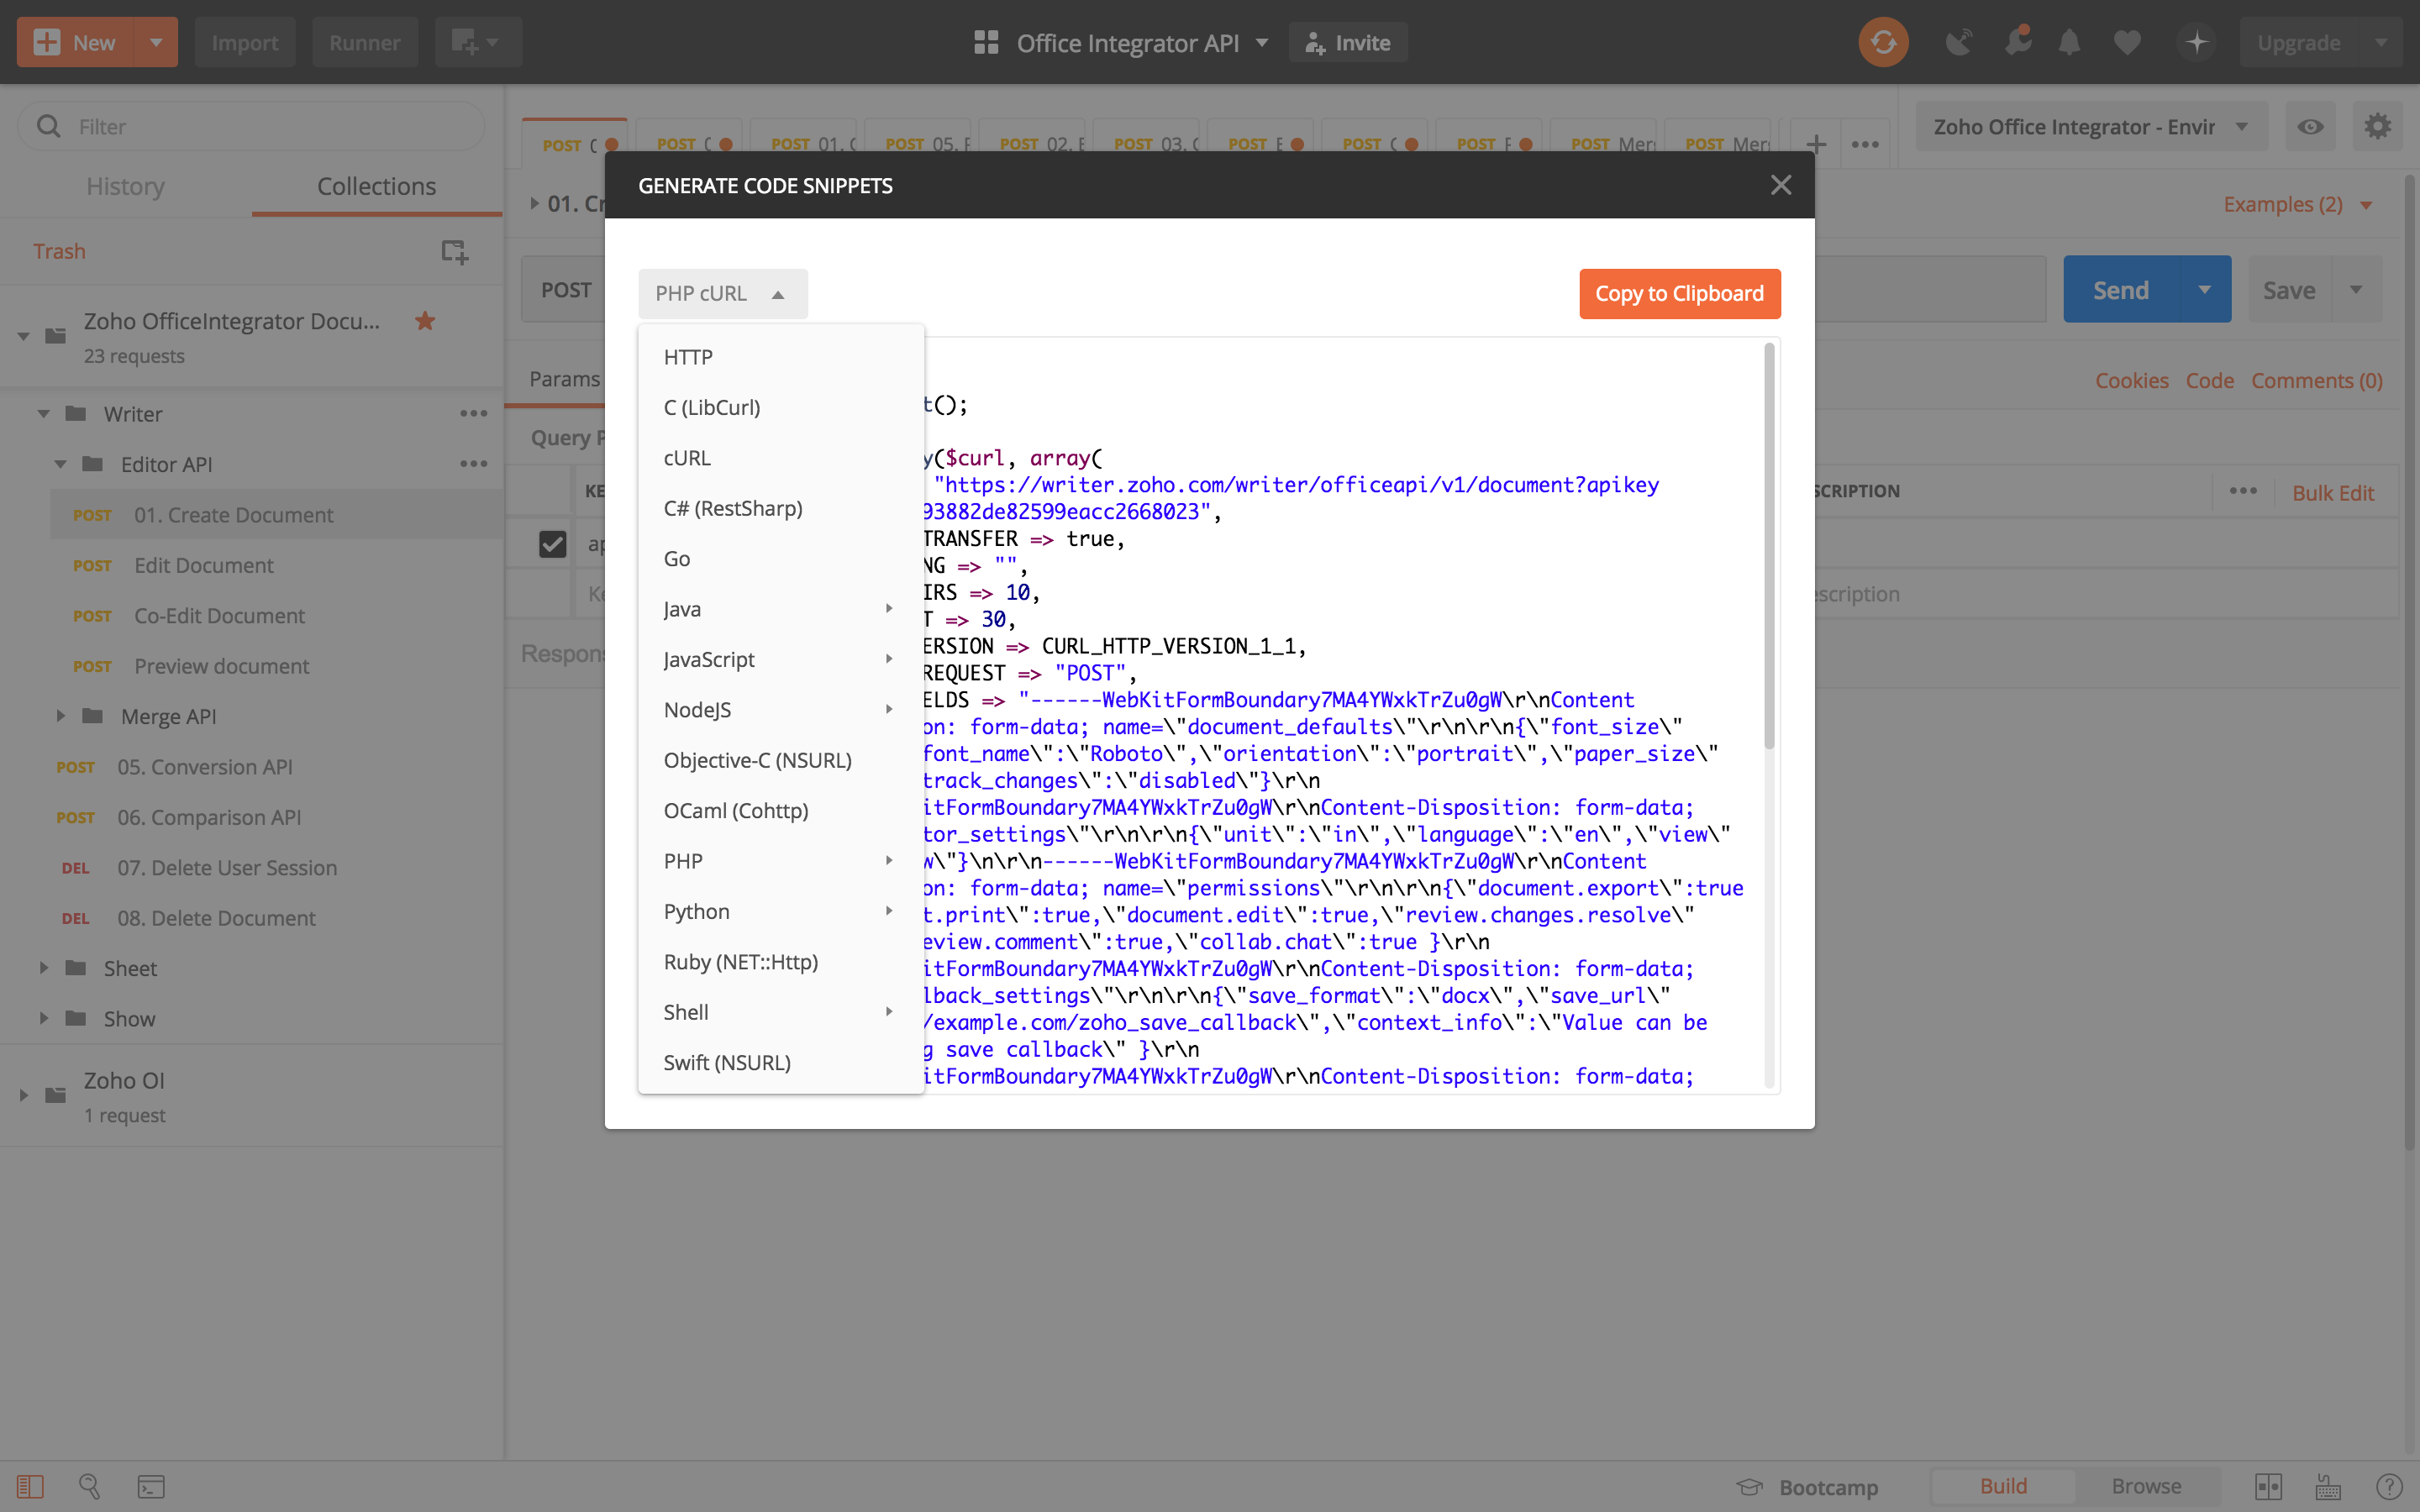
Task: Select Python from language list
Action: tap(697, 911)
